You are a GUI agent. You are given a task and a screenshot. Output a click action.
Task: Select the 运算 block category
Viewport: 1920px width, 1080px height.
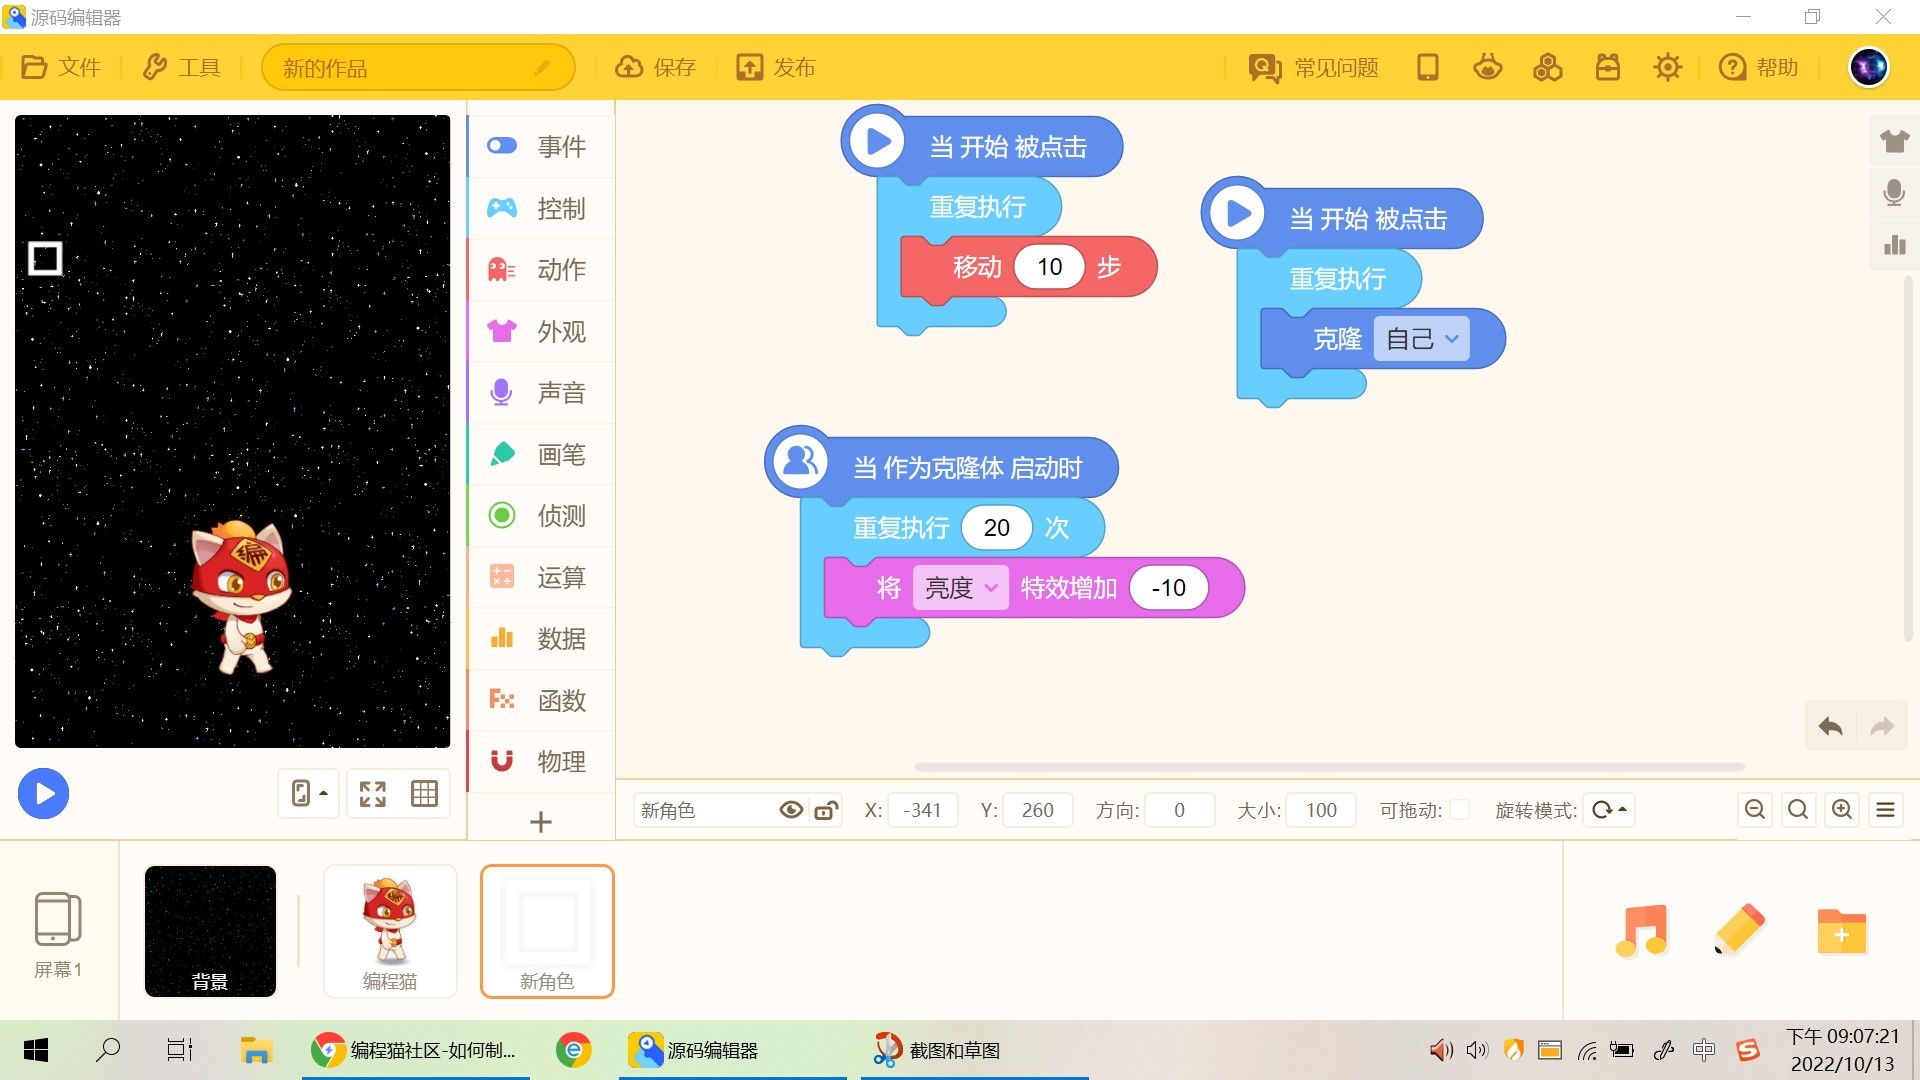[x=541, y=577]
